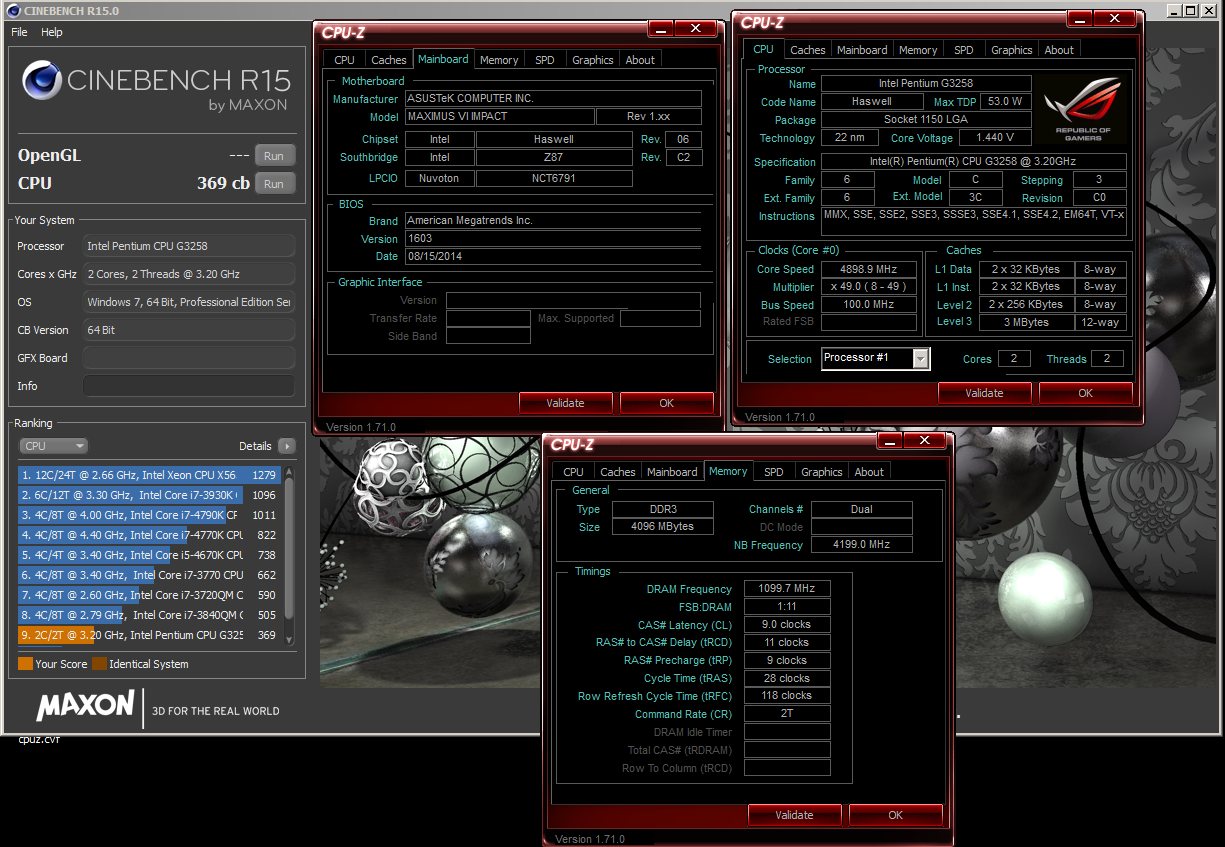Screen dimensions: 1225x847
Task: Click OK in Processor CPU-Z window
Action: point(1086,393)
